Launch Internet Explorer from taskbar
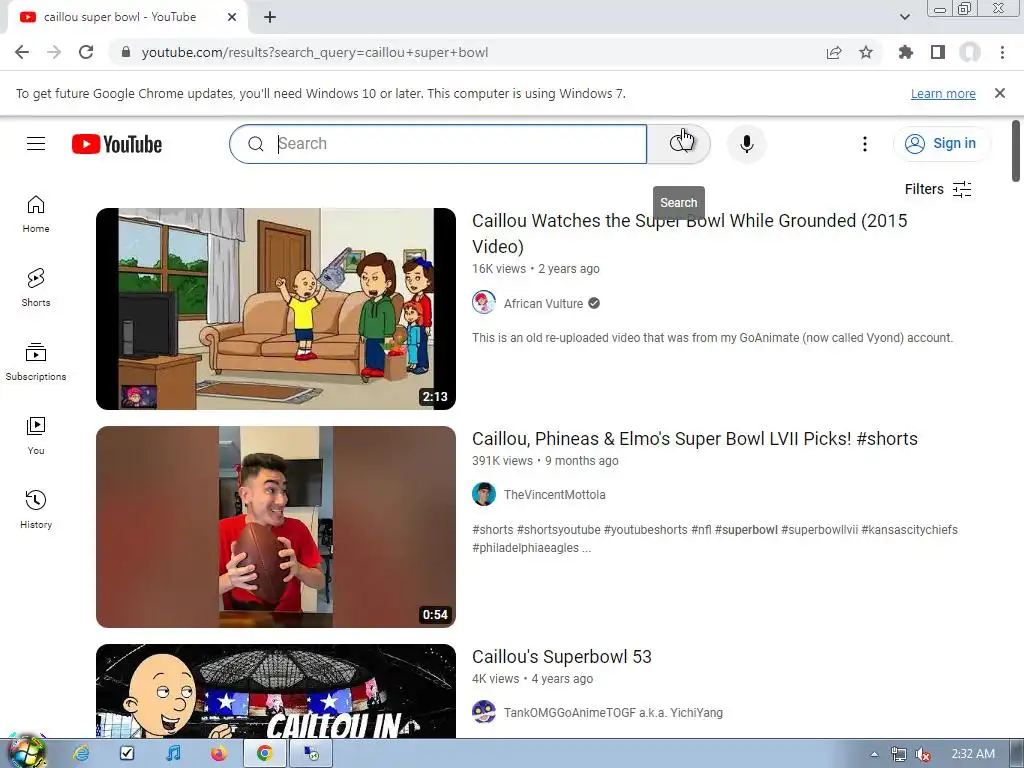 81,754
